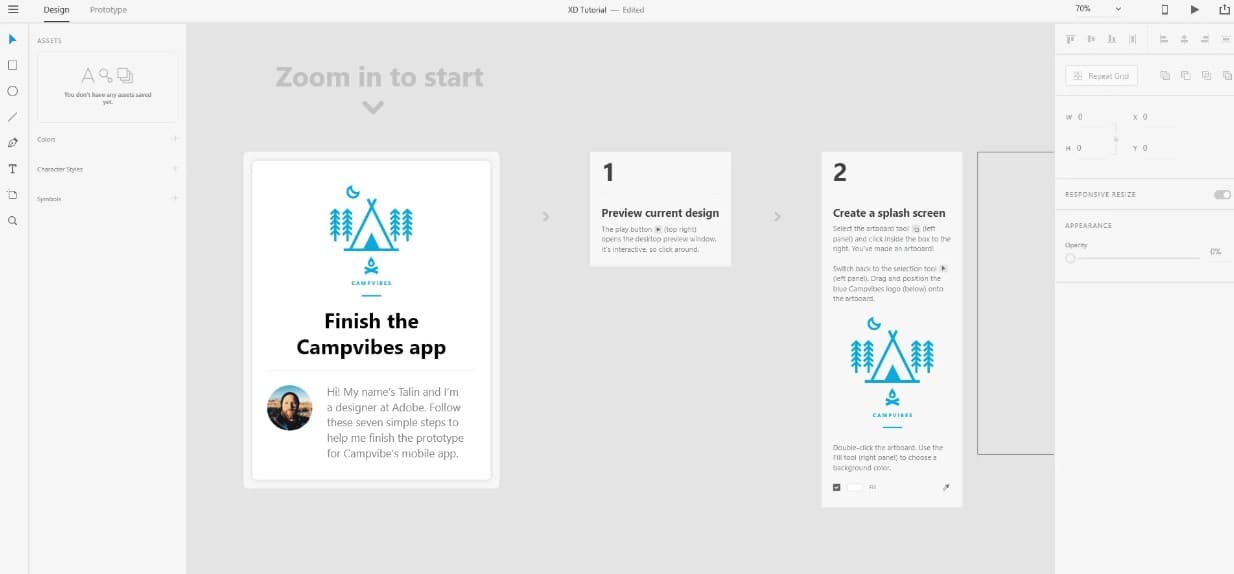Click the lock aspect ratio icon
This screenshot has height=574, width=1234.
click(1116, 139)
